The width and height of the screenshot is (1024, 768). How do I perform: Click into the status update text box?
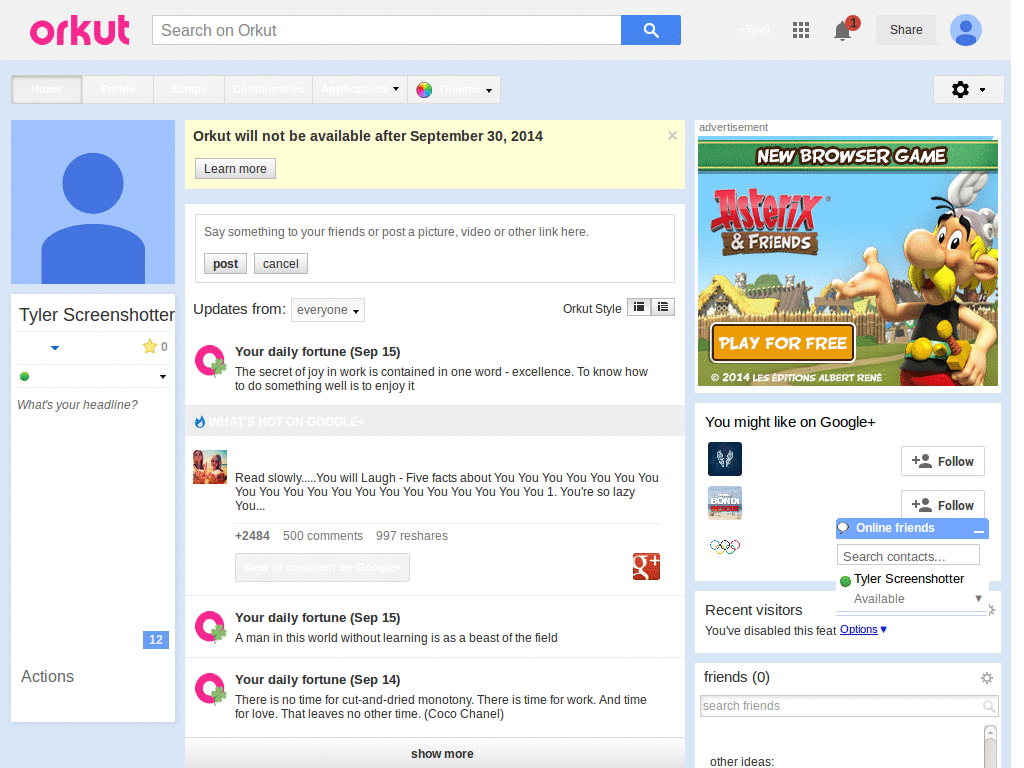pos(434,232)
